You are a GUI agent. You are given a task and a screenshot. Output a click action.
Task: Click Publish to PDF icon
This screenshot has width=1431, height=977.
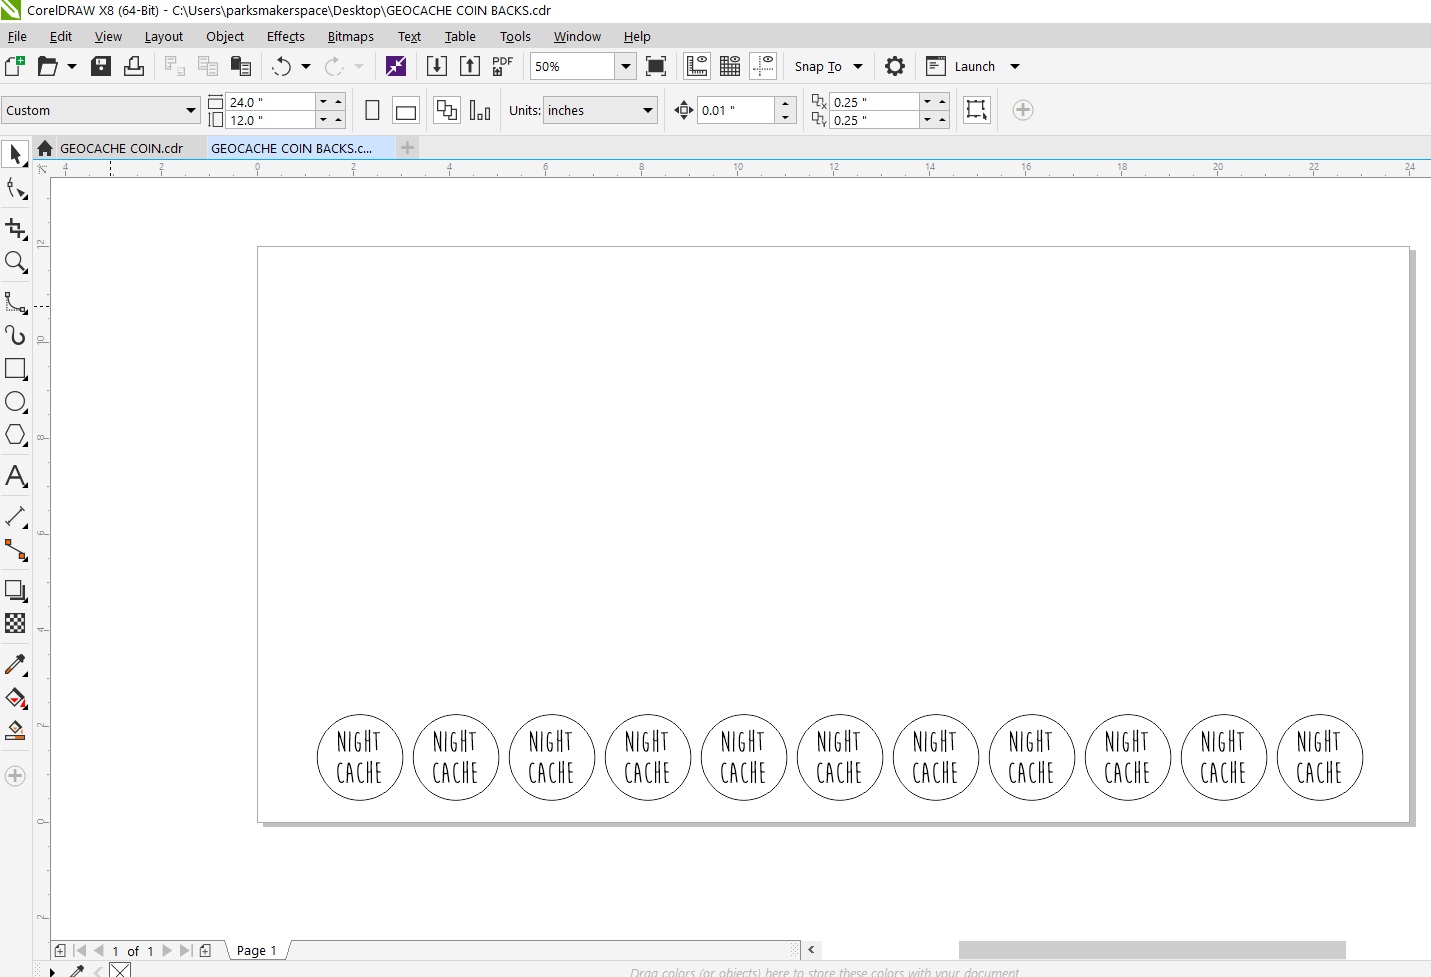(503, 66)
